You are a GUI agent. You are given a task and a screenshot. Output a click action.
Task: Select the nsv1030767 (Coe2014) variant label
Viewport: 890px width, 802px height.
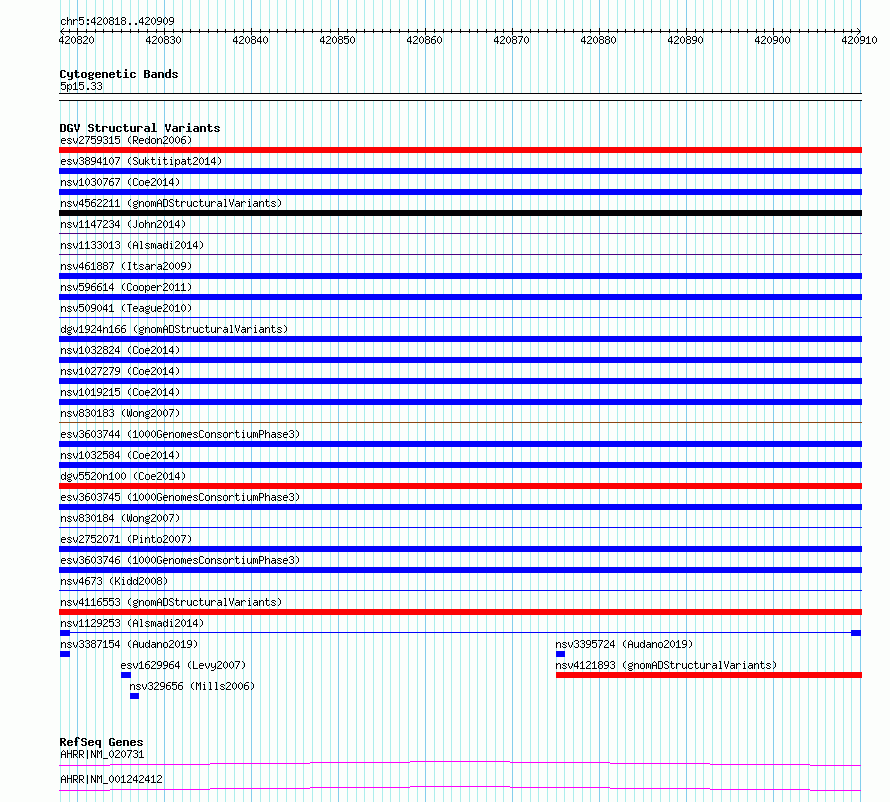[120, 182]
